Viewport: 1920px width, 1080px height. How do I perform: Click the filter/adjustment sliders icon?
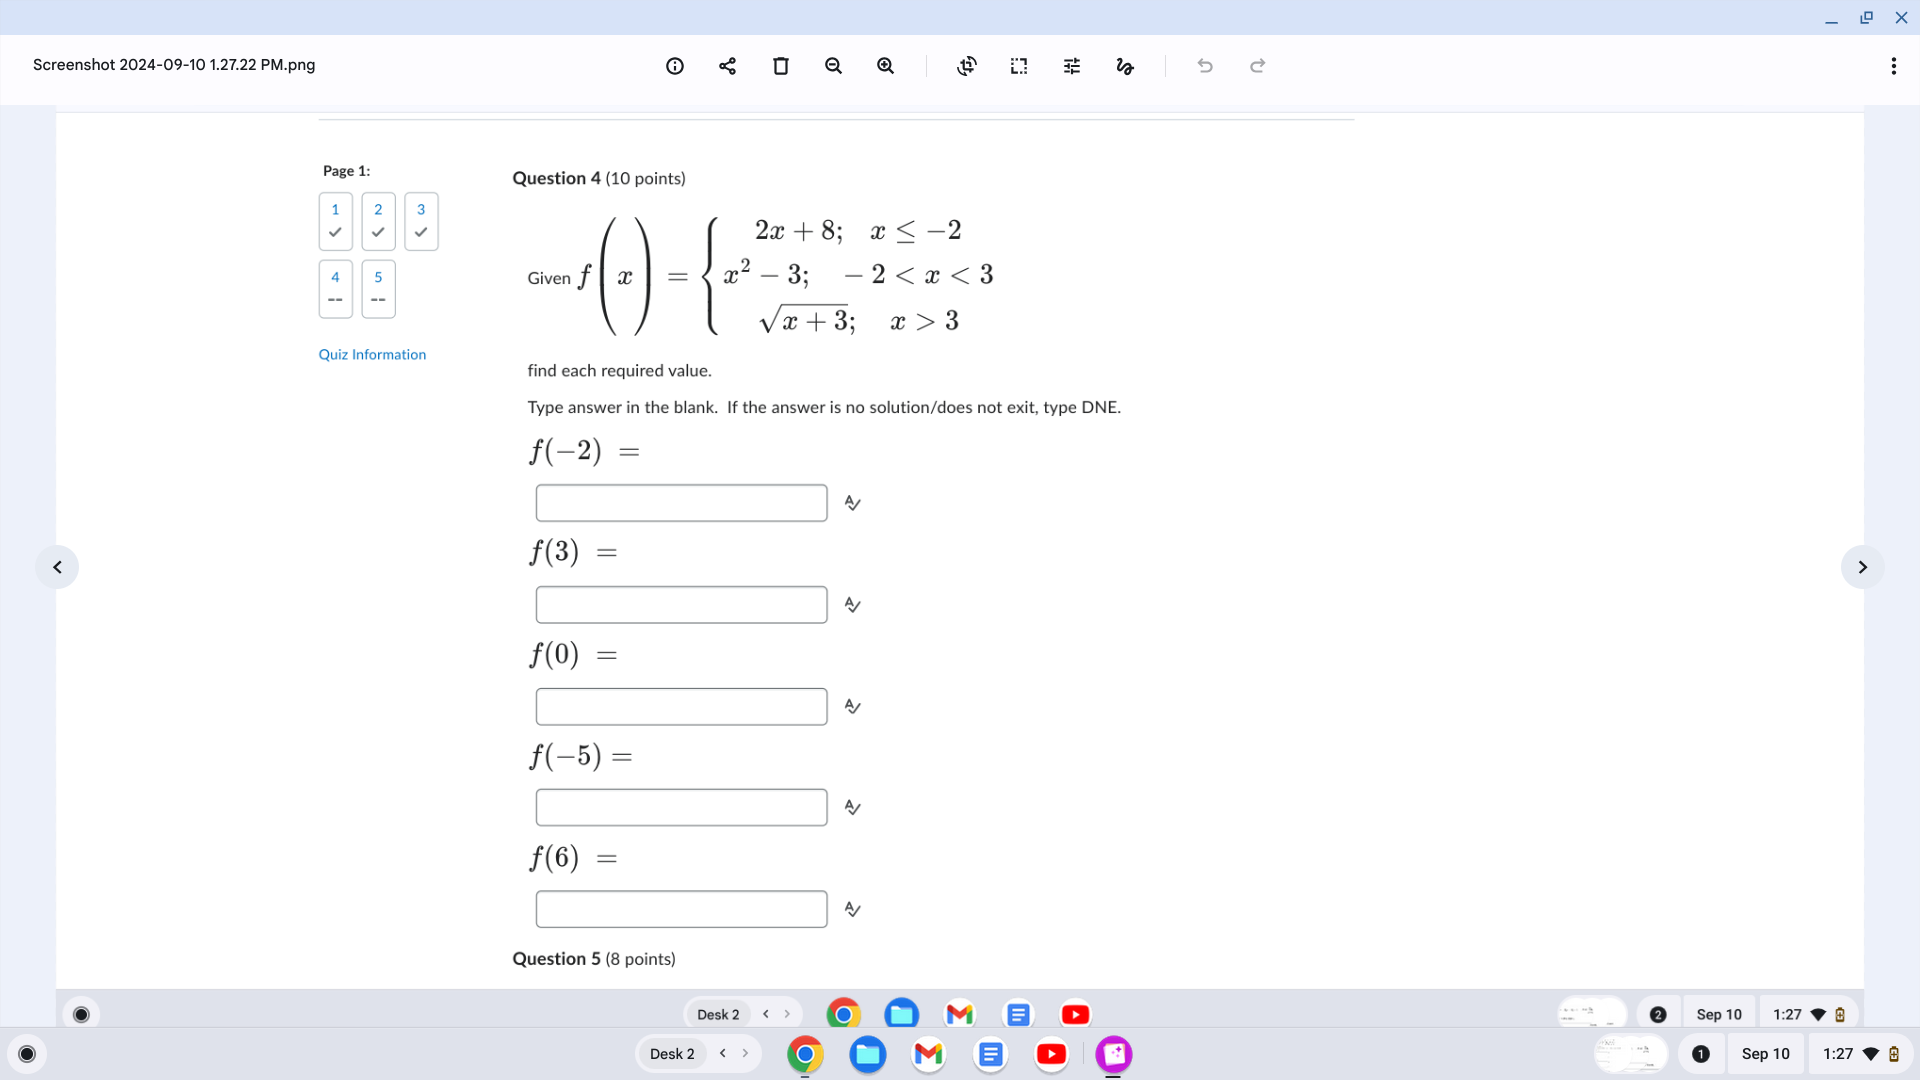point(1072,66)
